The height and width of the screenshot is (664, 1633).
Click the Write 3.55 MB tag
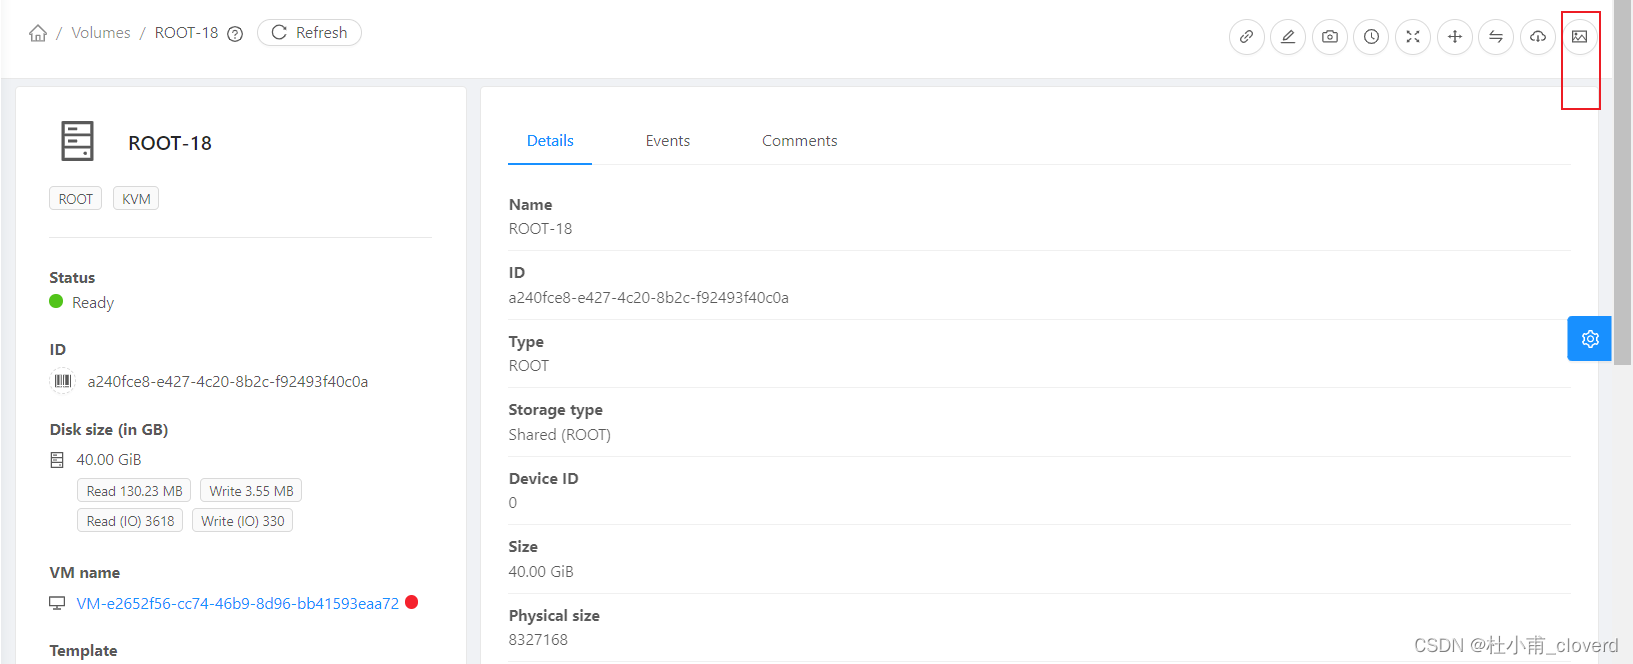251,491
